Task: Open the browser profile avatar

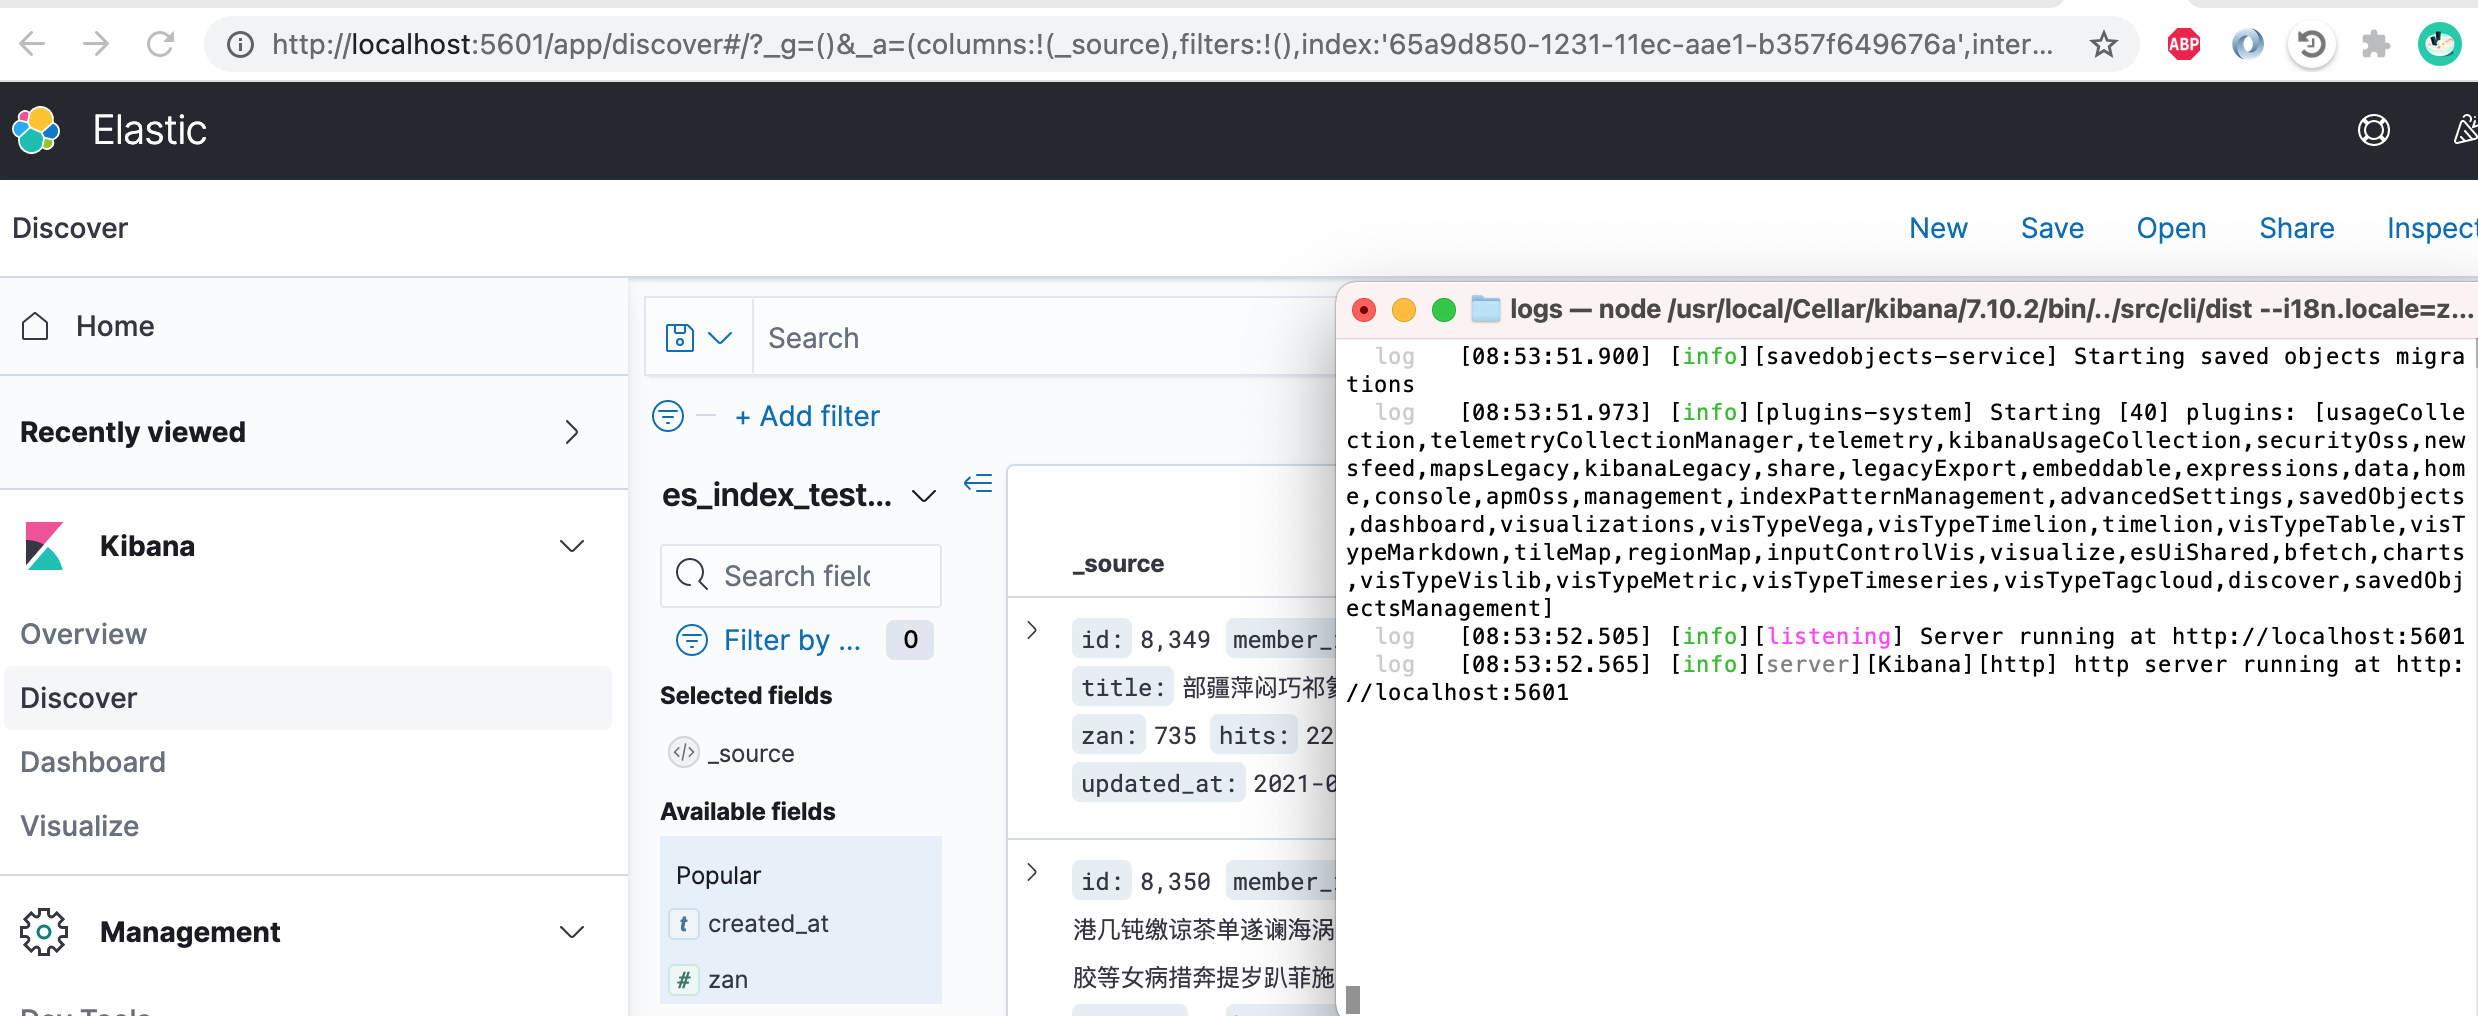Action: click(x=2439, y=44)
